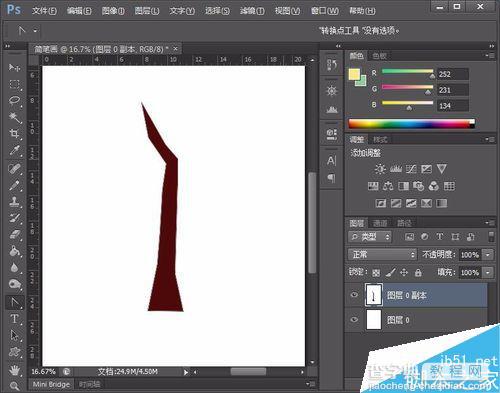Viewport: 500px width, 393px height.
Task: Click the R channel slider
Action: point(407,72)
